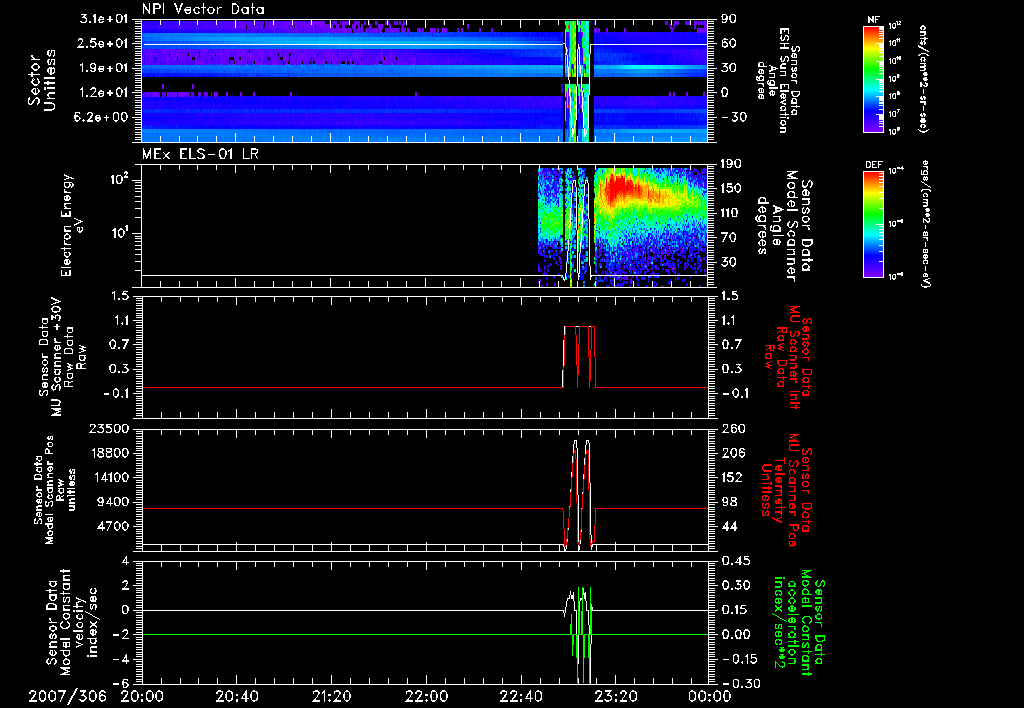Click the "1.2e+01" sector tick label
1024x708 pixels.
coord(104,93)
